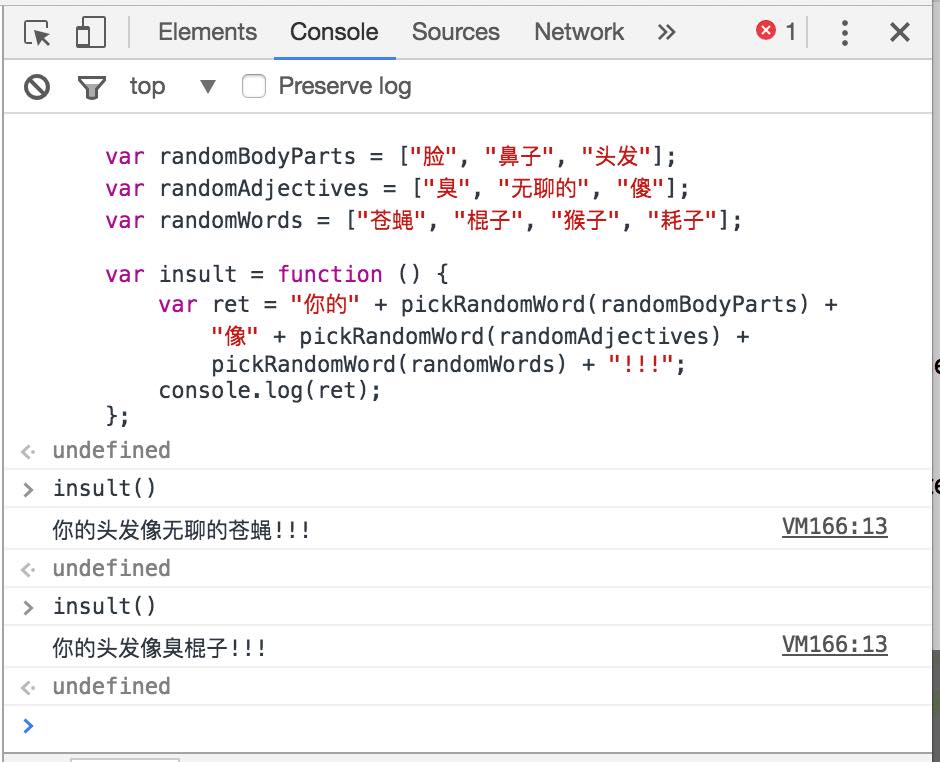Open the Network panel
Image resolution: width=940 pixels, height=762 pixels.
click(x=579, y=31)
